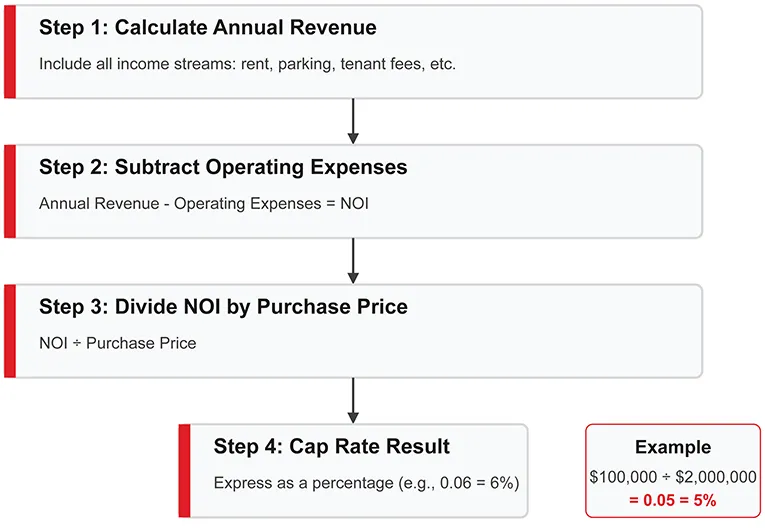Select the Step 4: Cap Rate Result heading
The width and height of the screenshot is (765, 530).
(331, 446)
